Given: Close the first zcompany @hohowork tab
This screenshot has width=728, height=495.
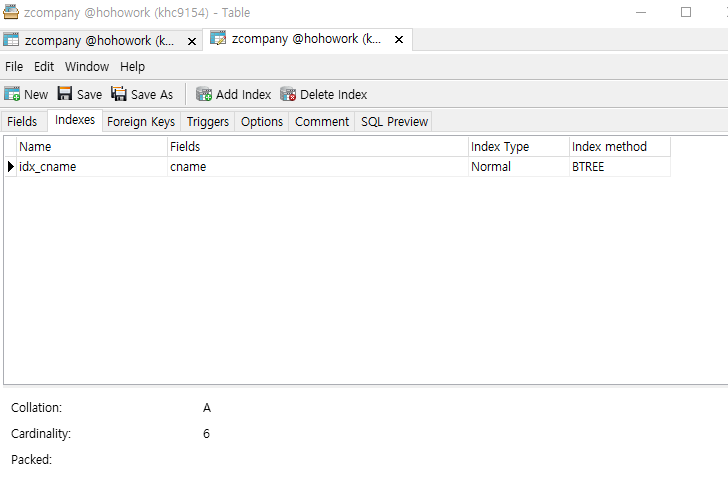Looking at the screenshot, I should point(192,41).
